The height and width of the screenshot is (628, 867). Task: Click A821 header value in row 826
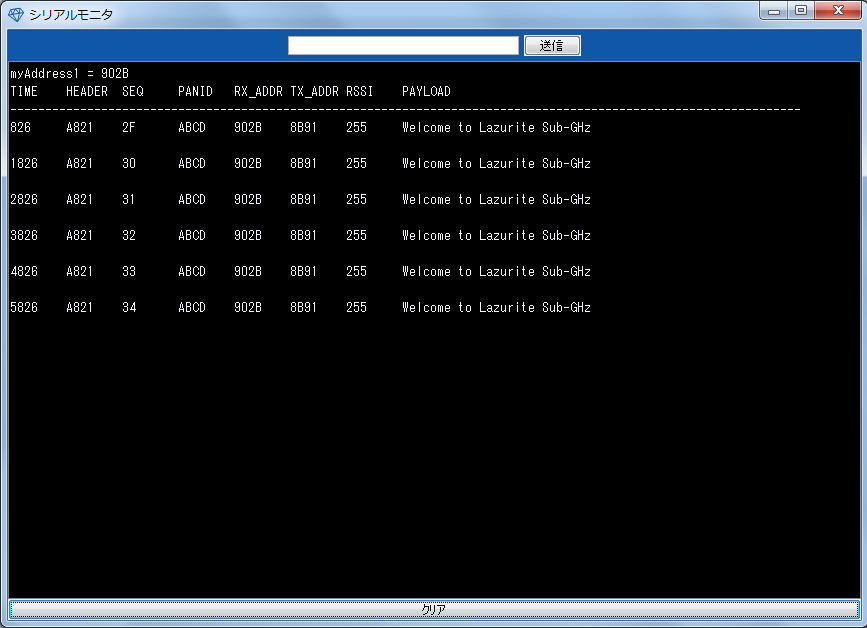pos(80,127)
